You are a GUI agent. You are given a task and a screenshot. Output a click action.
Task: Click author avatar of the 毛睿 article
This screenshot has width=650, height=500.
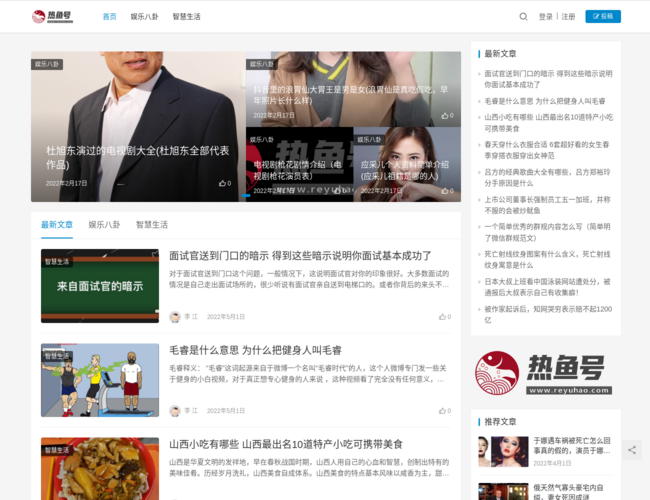[175, 411]
